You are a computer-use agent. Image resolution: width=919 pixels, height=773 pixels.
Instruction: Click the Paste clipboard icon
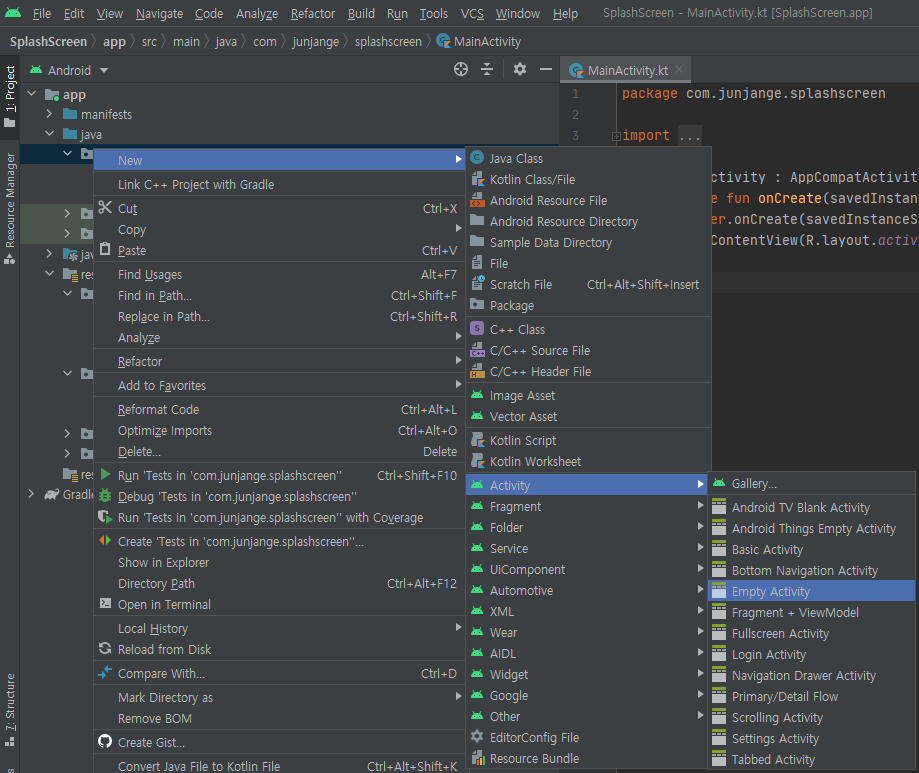105,249
